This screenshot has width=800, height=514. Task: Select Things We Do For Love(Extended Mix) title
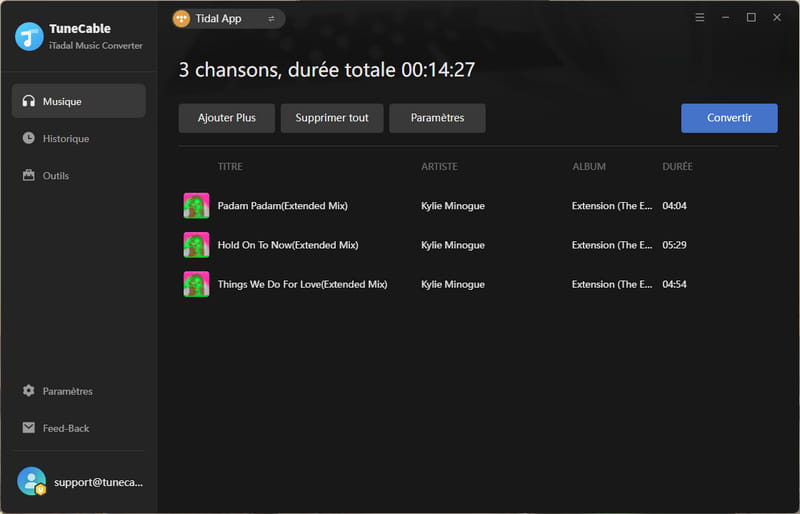(303, 284)
